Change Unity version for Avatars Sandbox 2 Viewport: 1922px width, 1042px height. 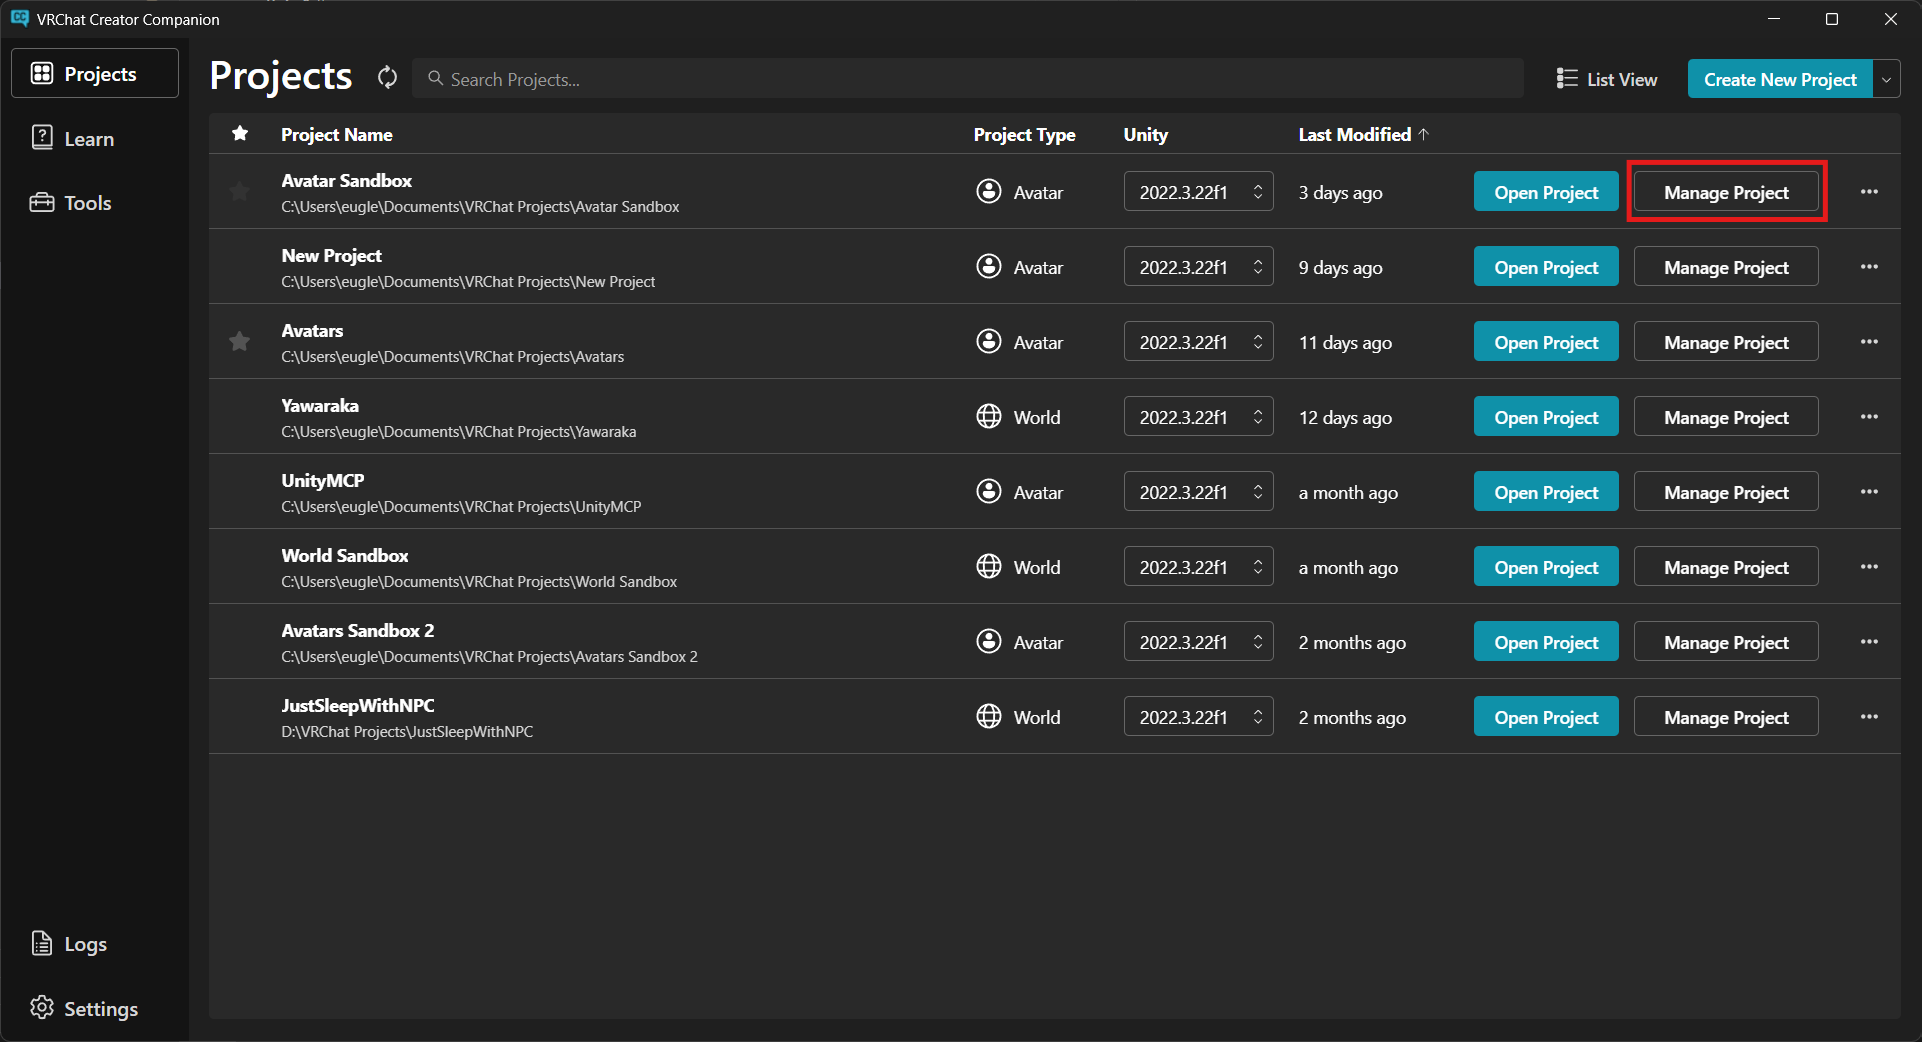pos(1198,641)
